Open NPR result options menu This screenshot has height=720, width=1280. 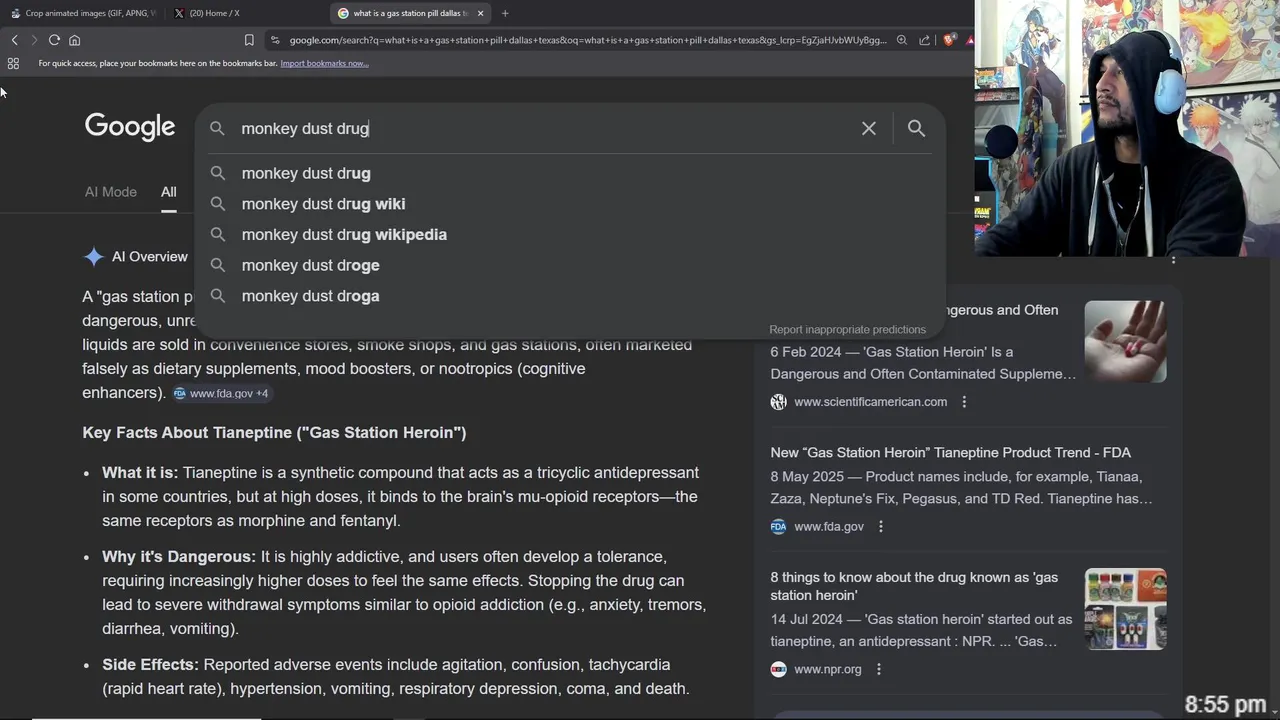point(879,669)
